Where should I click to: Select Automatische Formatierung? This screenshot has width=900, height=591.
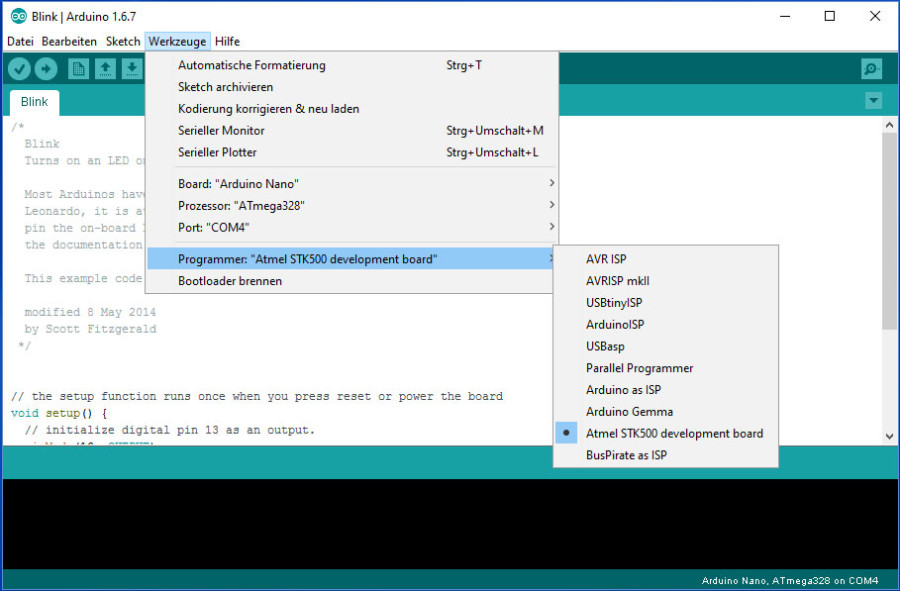pyautogui.click(x=250, y=64)
